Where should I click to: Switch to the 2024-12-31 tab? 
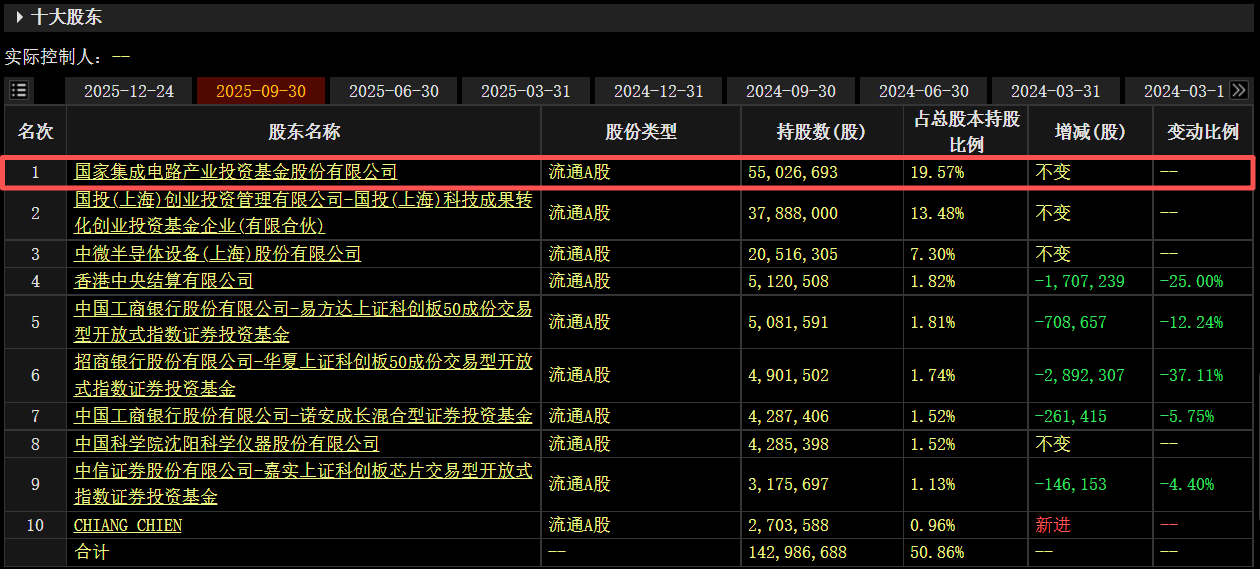coord(658,91)
